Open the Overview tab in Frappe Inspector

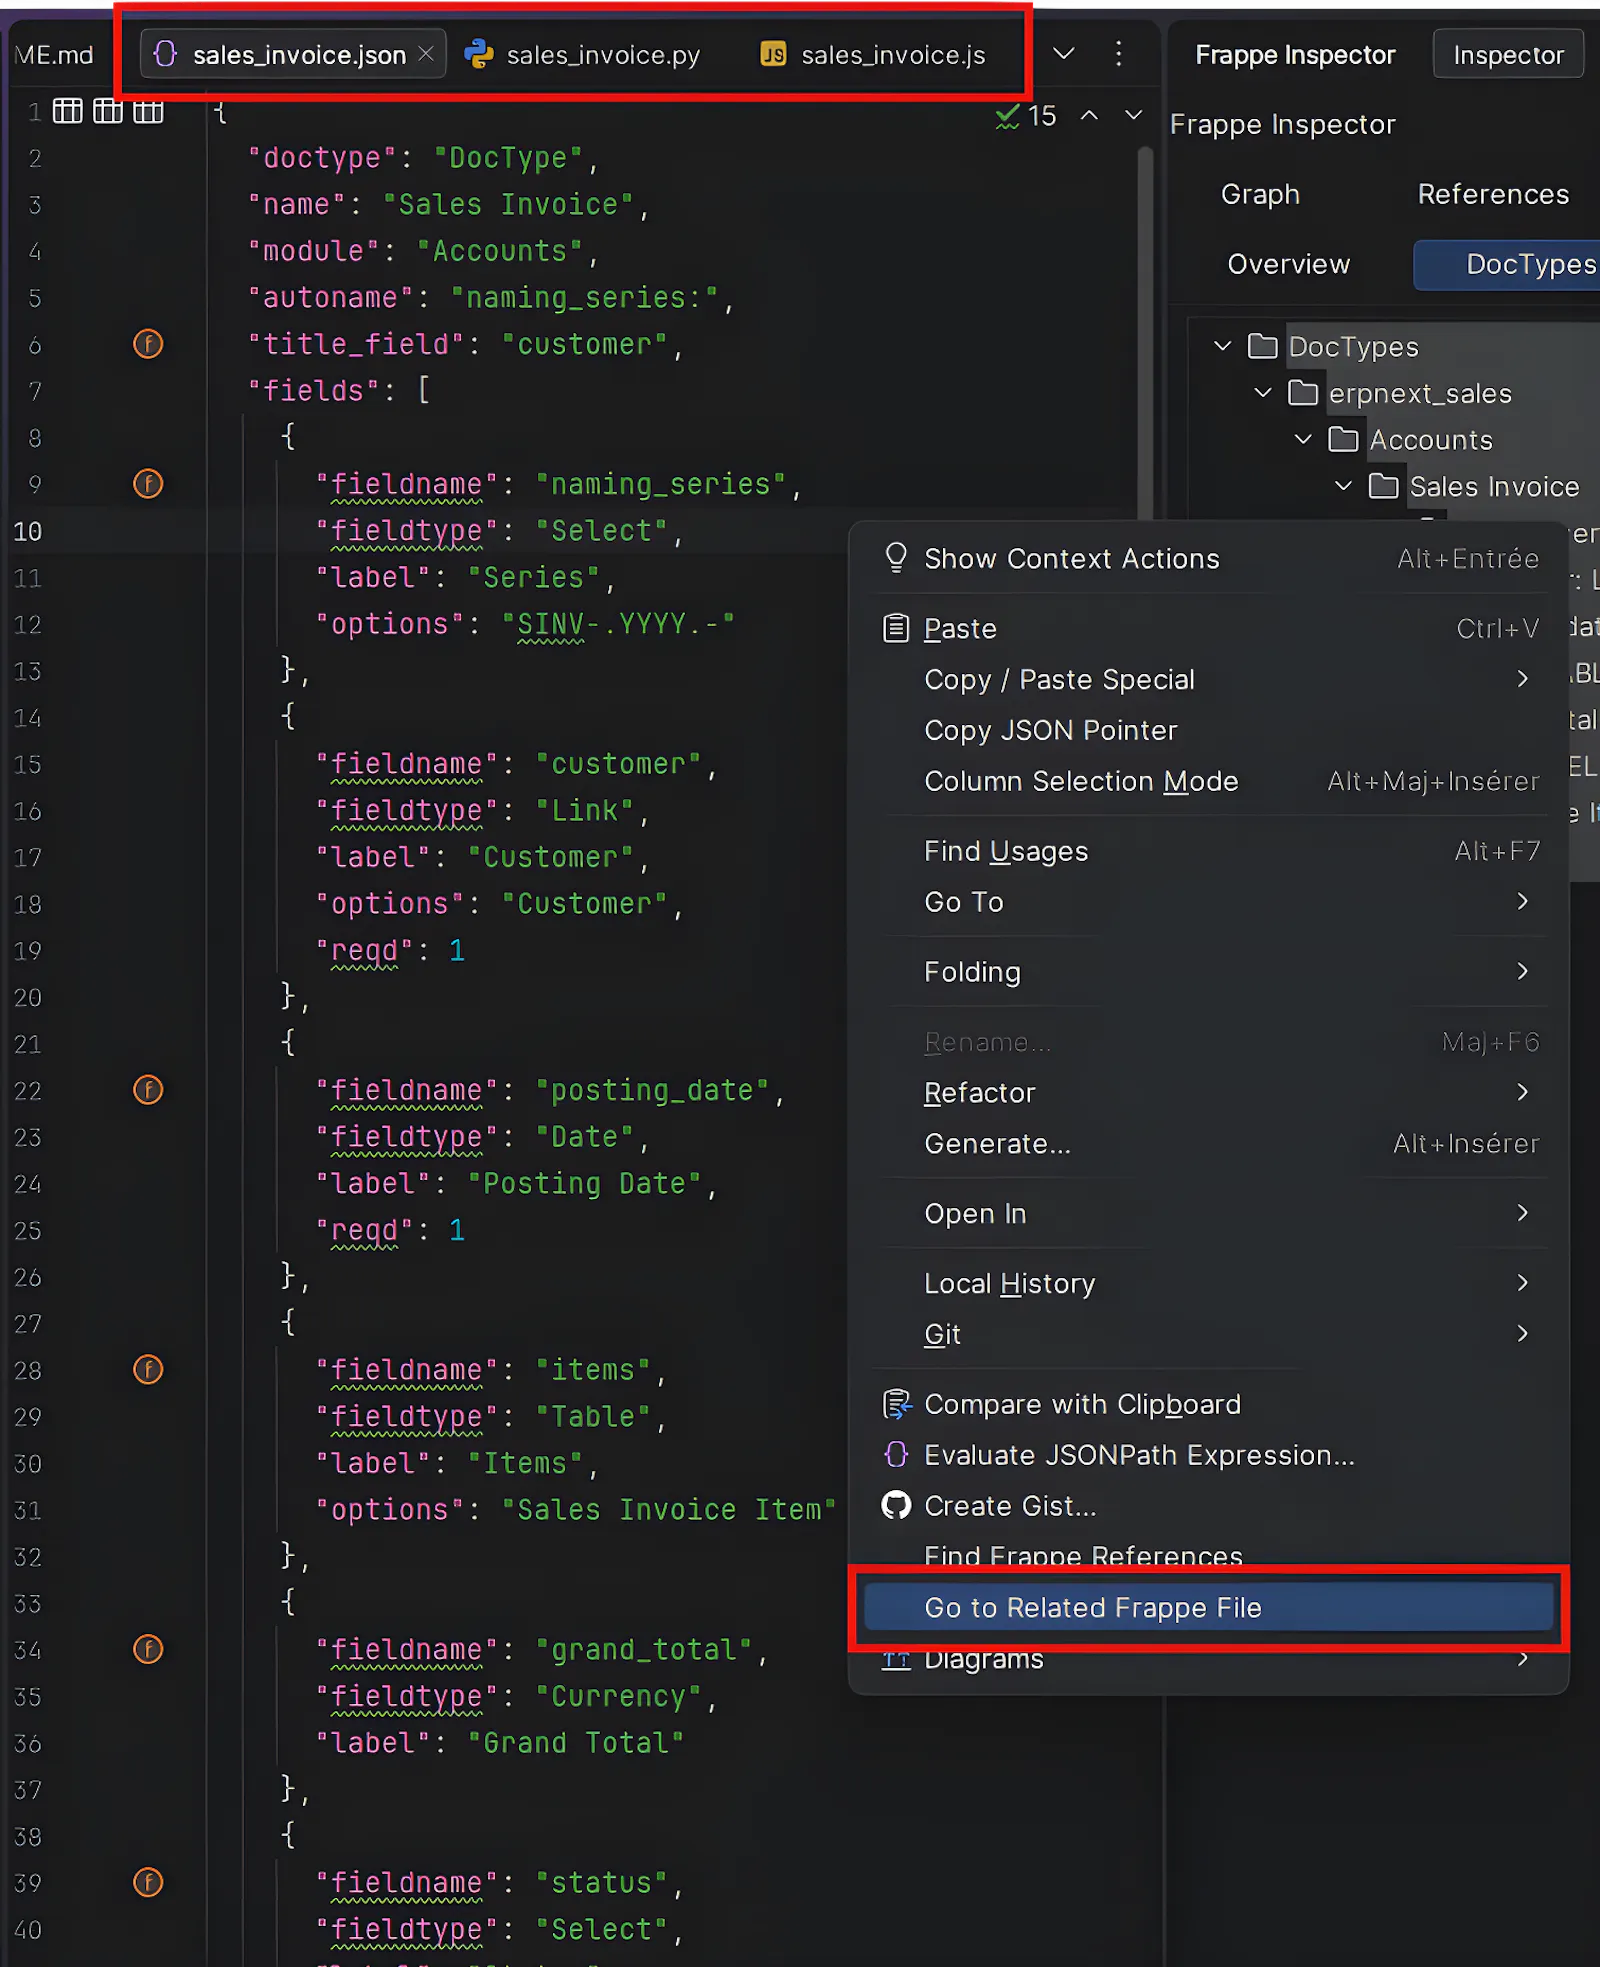pyautogui.click(x=1288, y=264)
